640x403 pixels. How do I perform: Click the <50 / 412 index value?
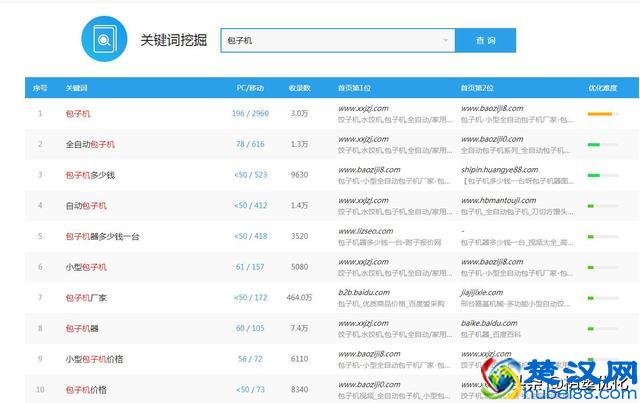click(x=250, y=205)
